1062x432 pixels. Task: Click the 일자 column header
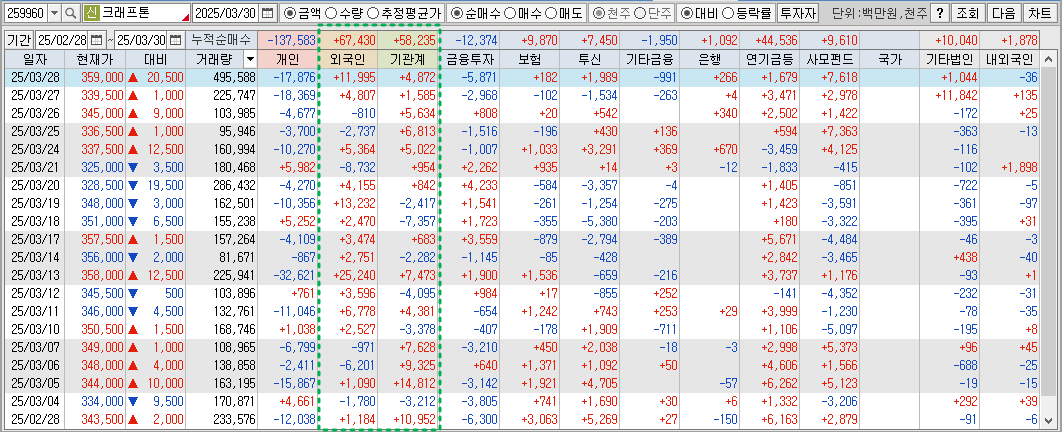pyautogui.click(x=34, y=60)
